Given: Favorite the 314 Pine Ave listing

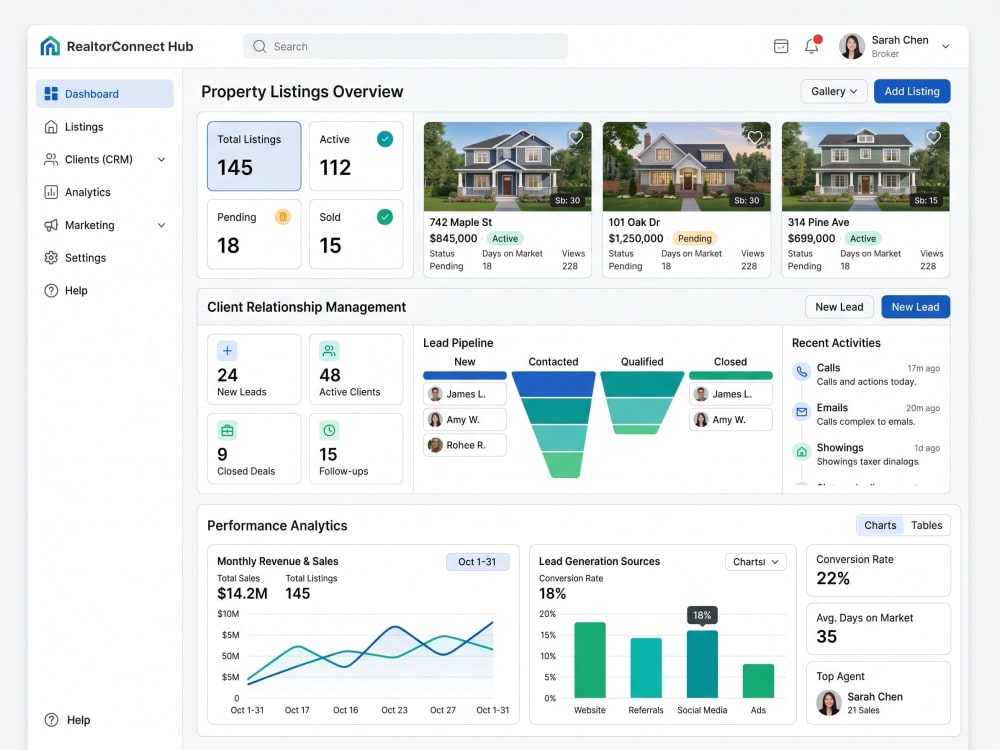Looking at the screenshot, I should [x=934, y=137].
